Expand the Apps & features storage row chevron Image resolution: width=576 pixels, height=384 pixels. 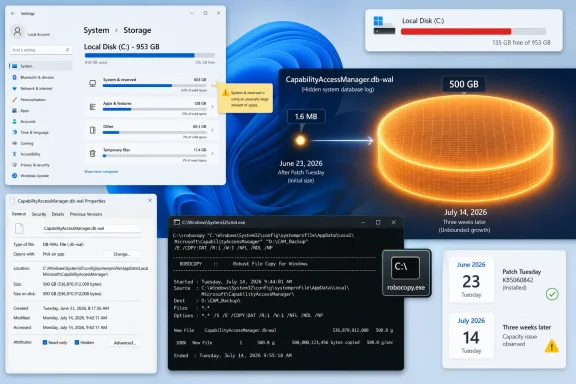click(212, 107)
